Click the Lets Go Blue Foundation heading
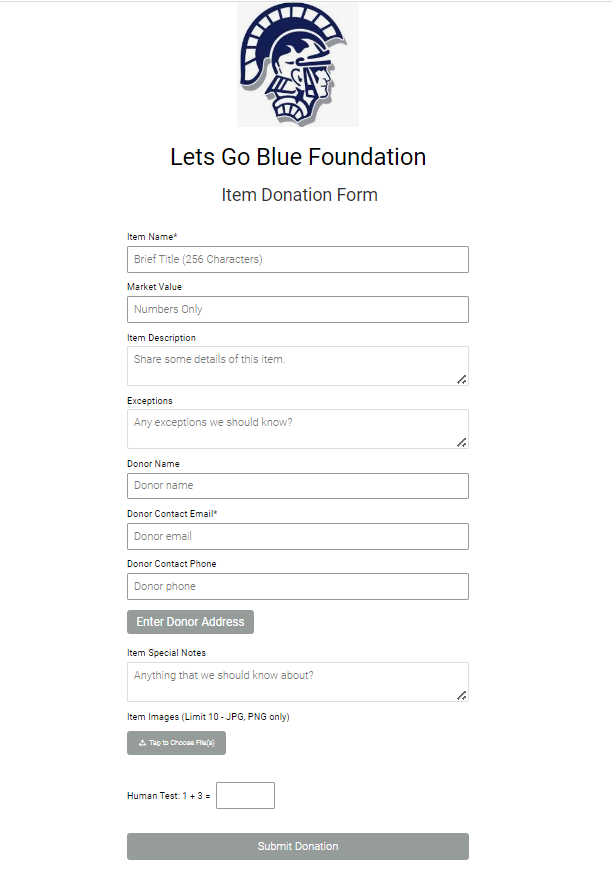This screenshot has width=612, height=875. point(298,157)
